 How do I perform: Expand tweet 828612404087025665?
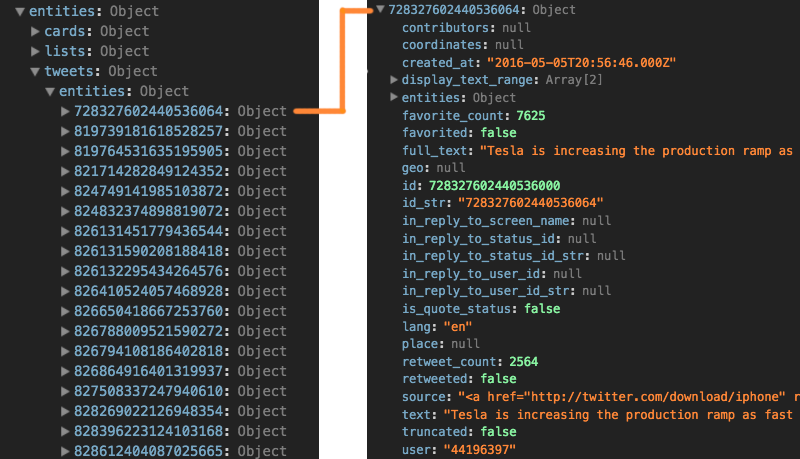point(65,451)
